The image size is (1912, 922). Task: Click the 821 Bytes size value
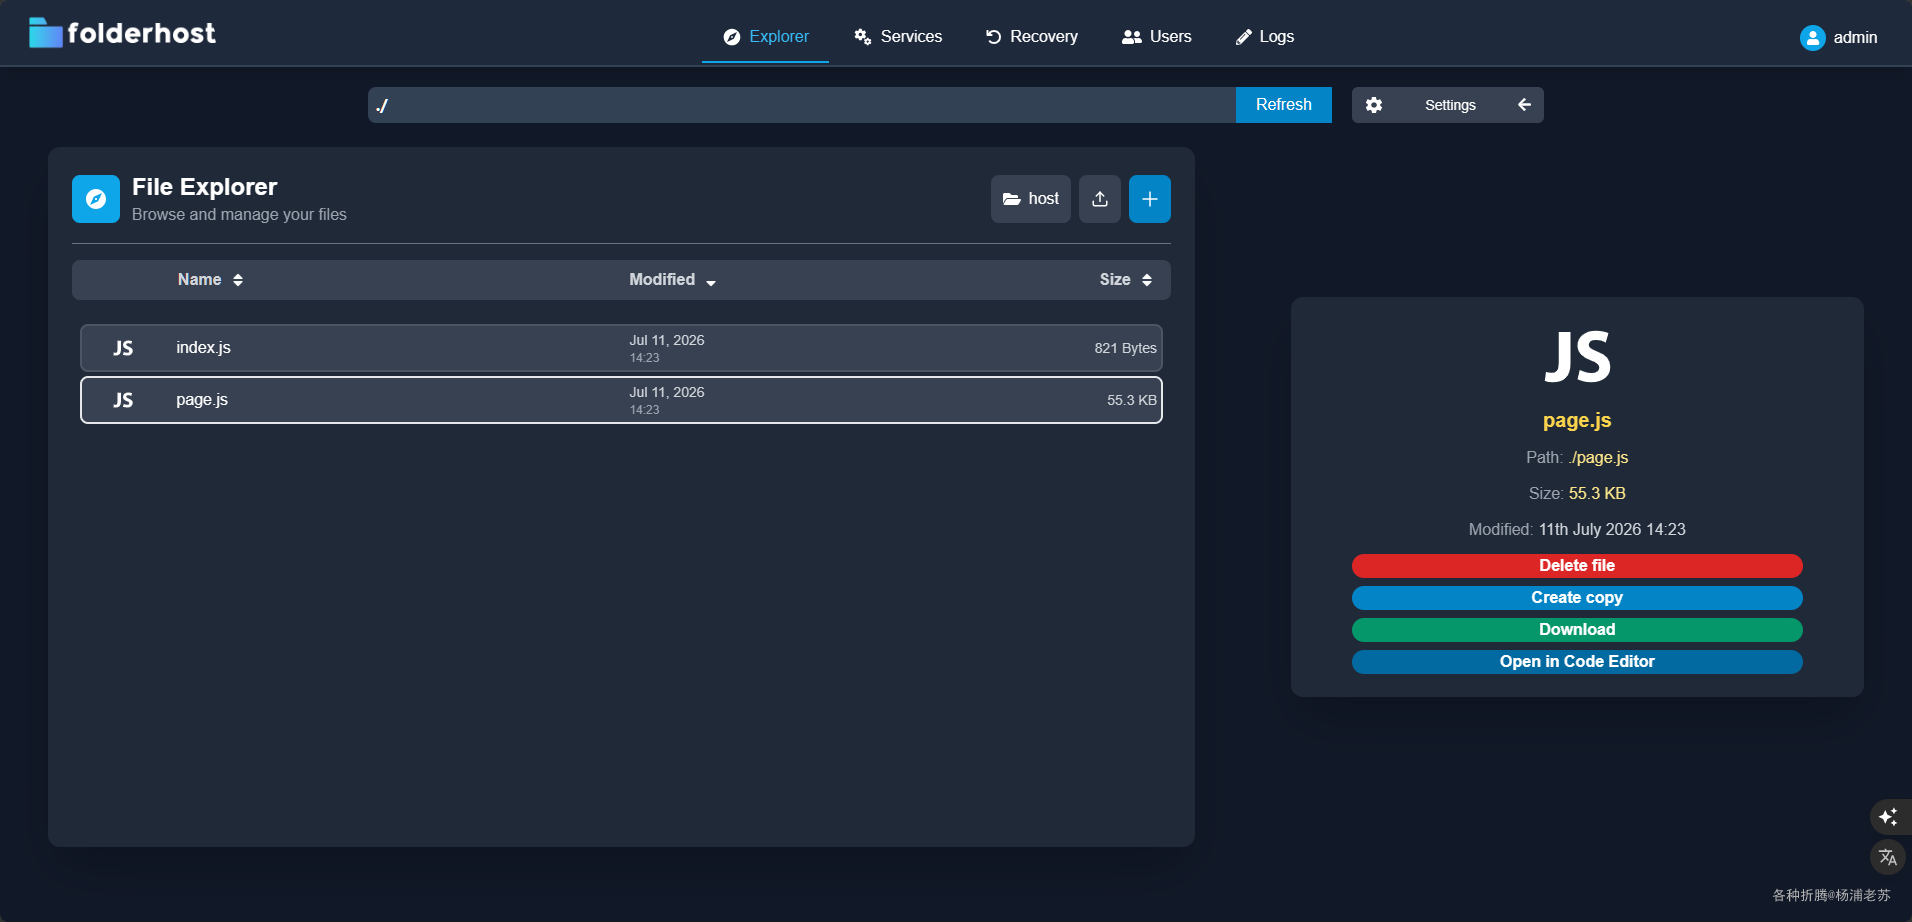tap(1125, 348)
